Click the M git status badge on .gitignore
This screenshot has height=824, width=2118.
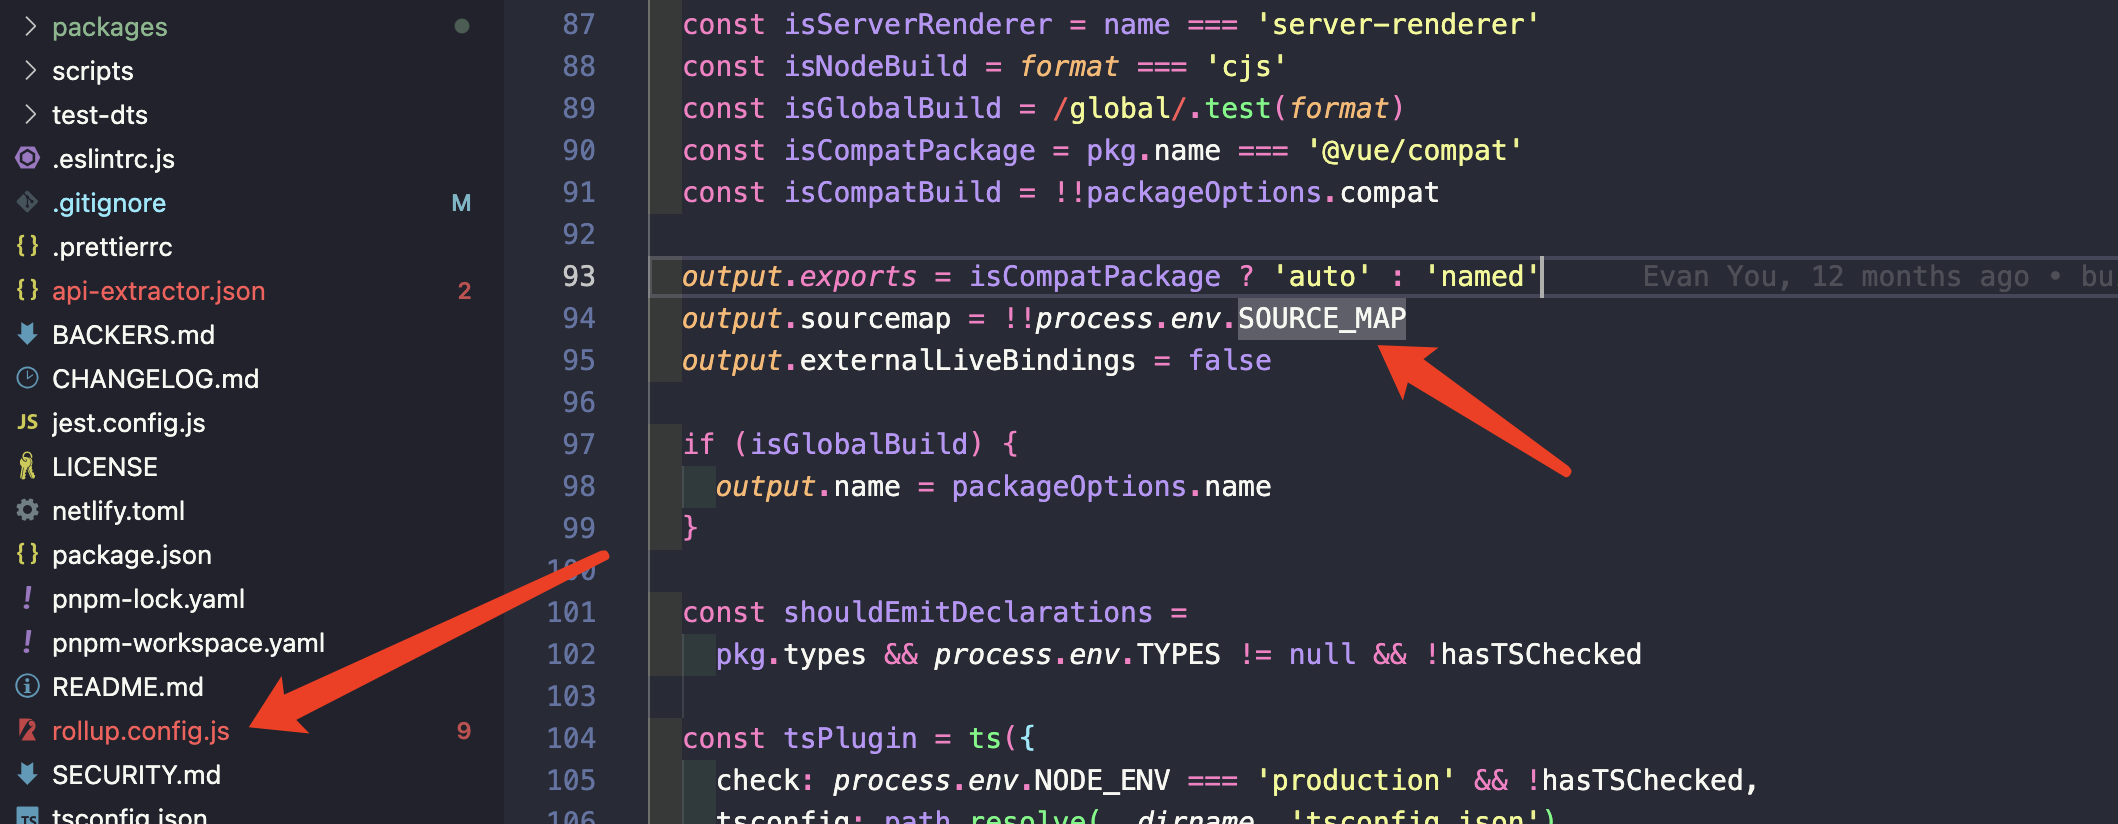coord(461,203)
